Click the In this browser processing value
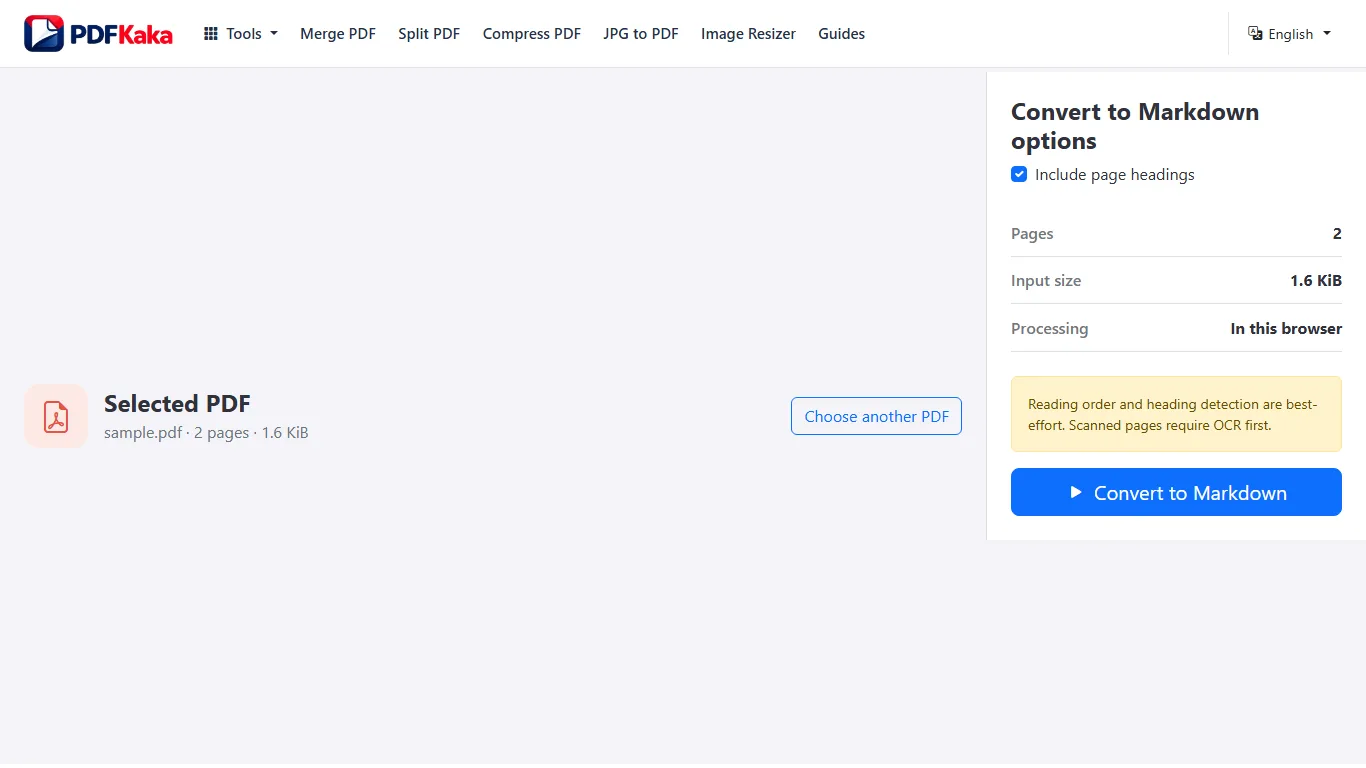 (x=1286, y=329)
